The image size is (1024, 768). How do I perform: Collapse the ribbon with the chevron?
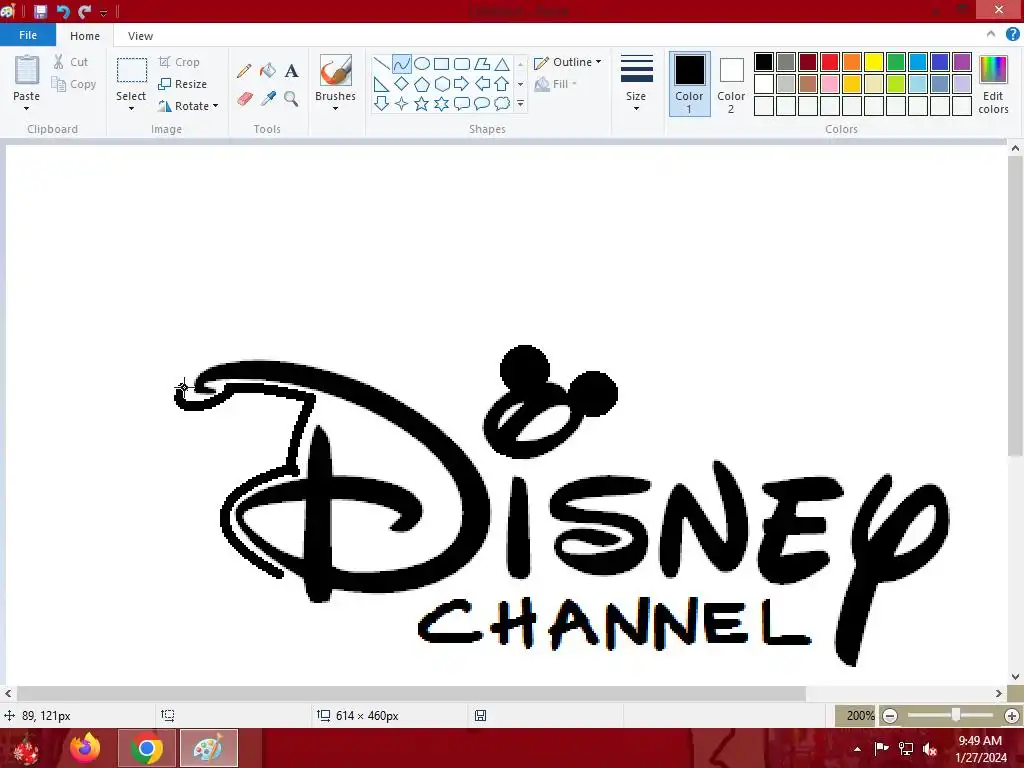[991, 35]
